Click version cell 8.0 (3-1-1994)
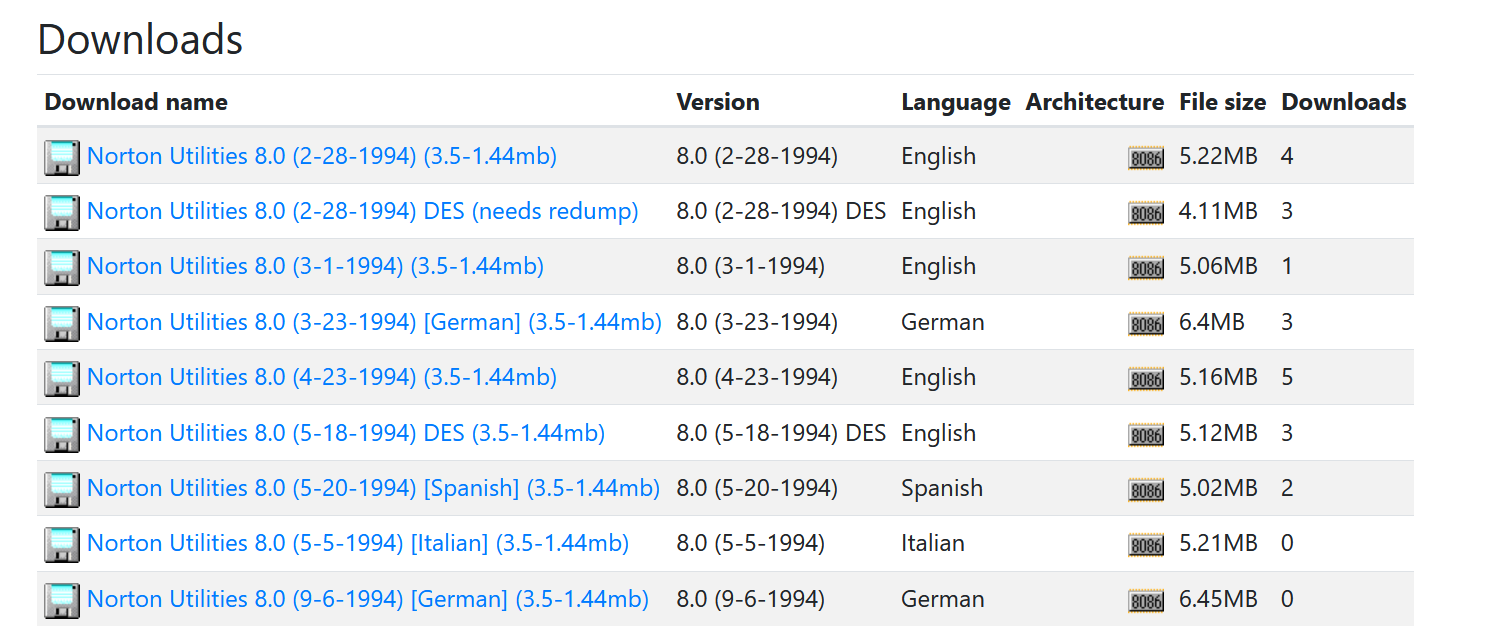This screenshot has height=639, width=1506. [751, 266]
